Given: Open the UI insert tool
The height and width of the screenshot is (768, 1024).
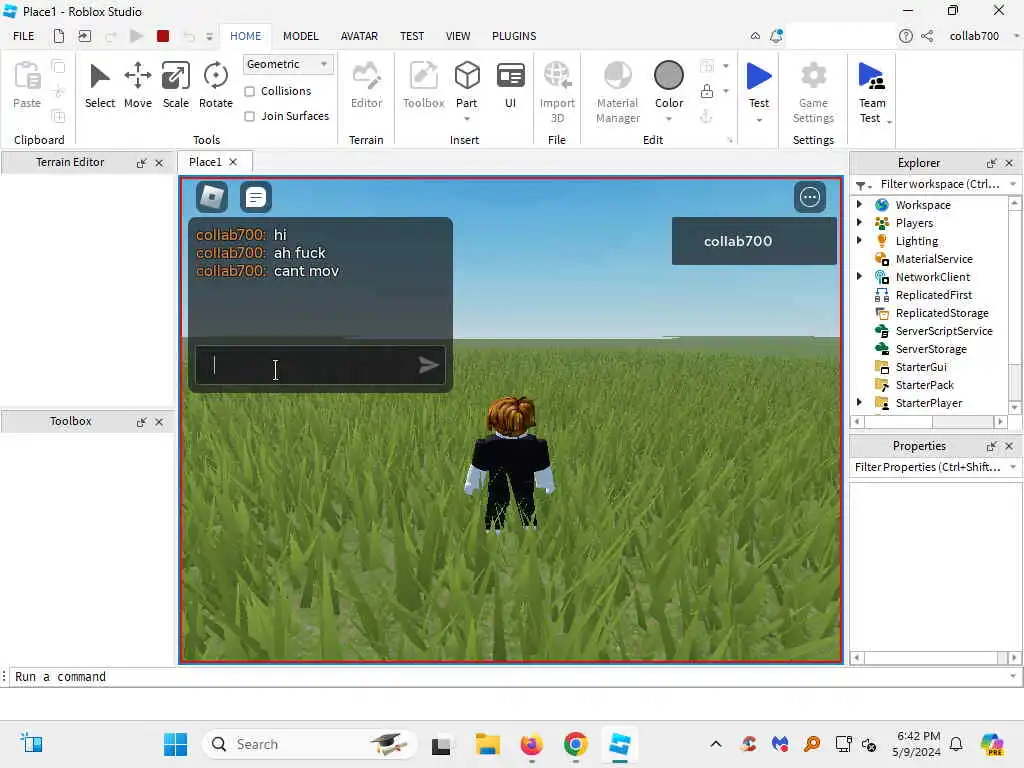Looking at the screenshot, I should (x=510, y=85).
